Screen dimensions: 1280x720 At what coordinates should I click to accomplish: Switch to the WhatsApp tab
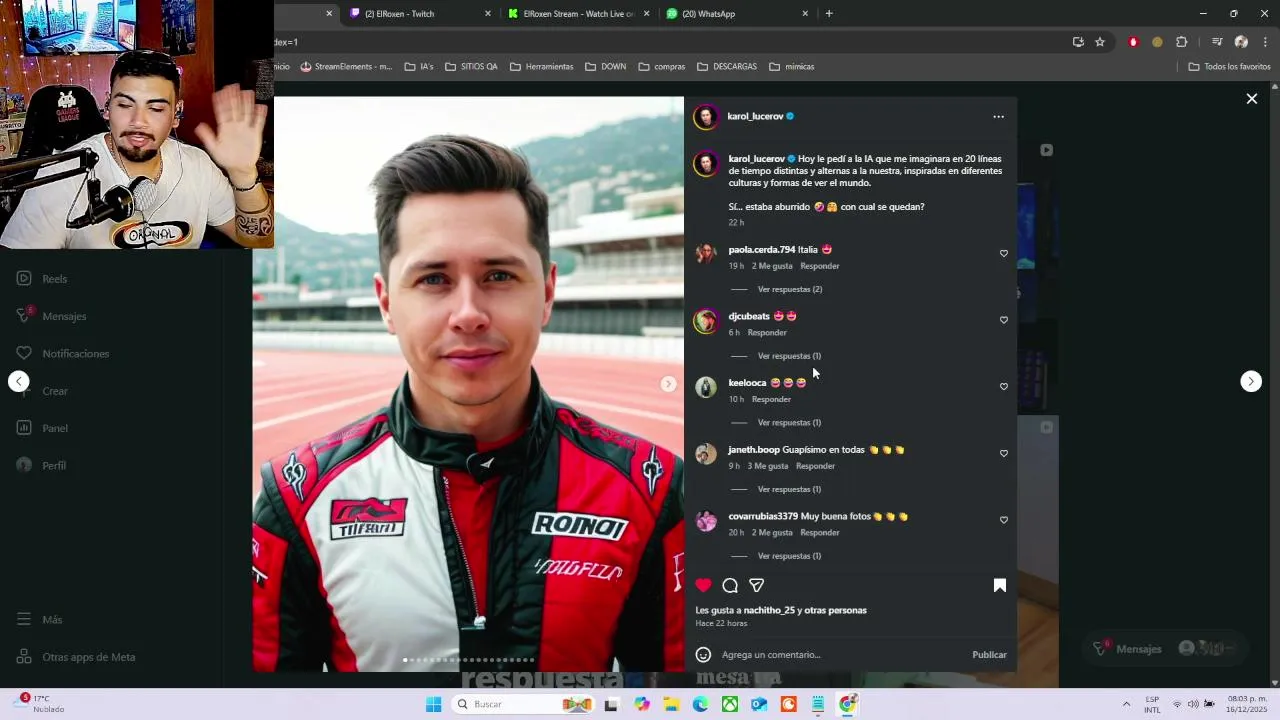coord(737,14)
